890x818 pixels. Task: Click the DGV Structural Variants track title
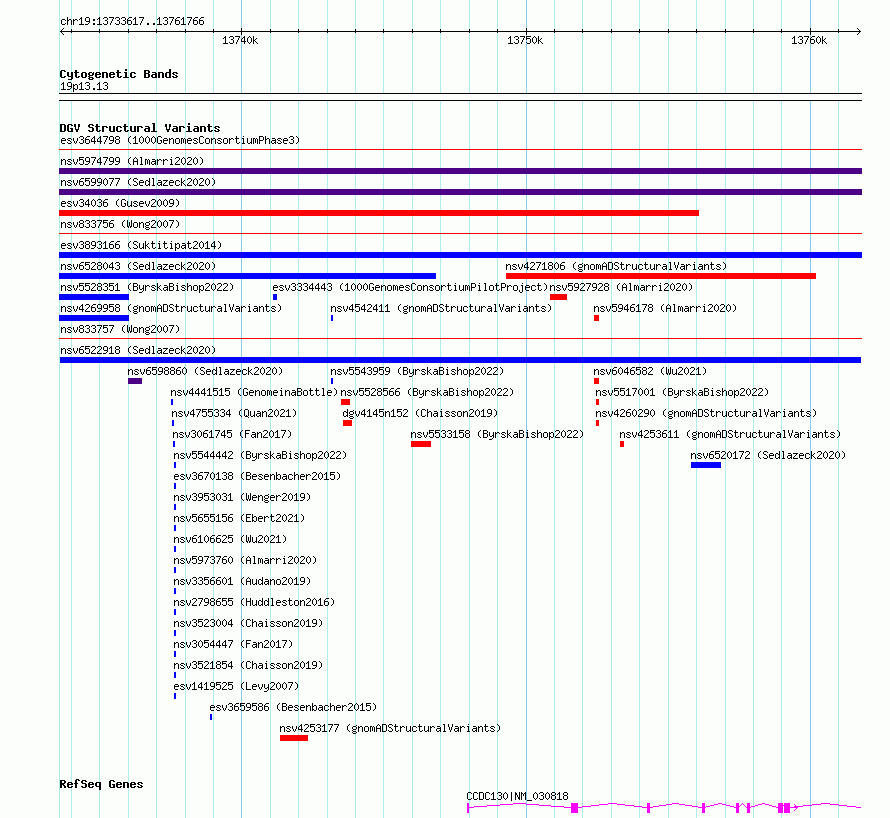[x=140, y=128]
